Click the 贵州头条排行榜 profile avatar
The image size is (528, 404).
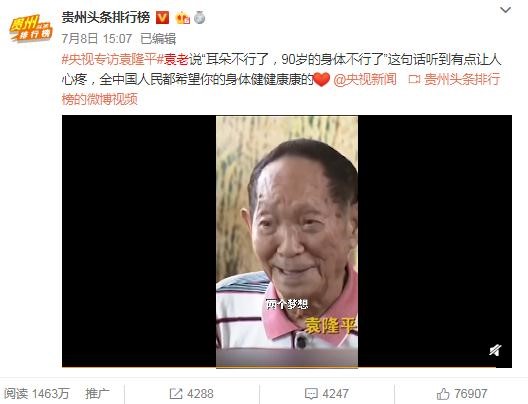tap(30, 28)
